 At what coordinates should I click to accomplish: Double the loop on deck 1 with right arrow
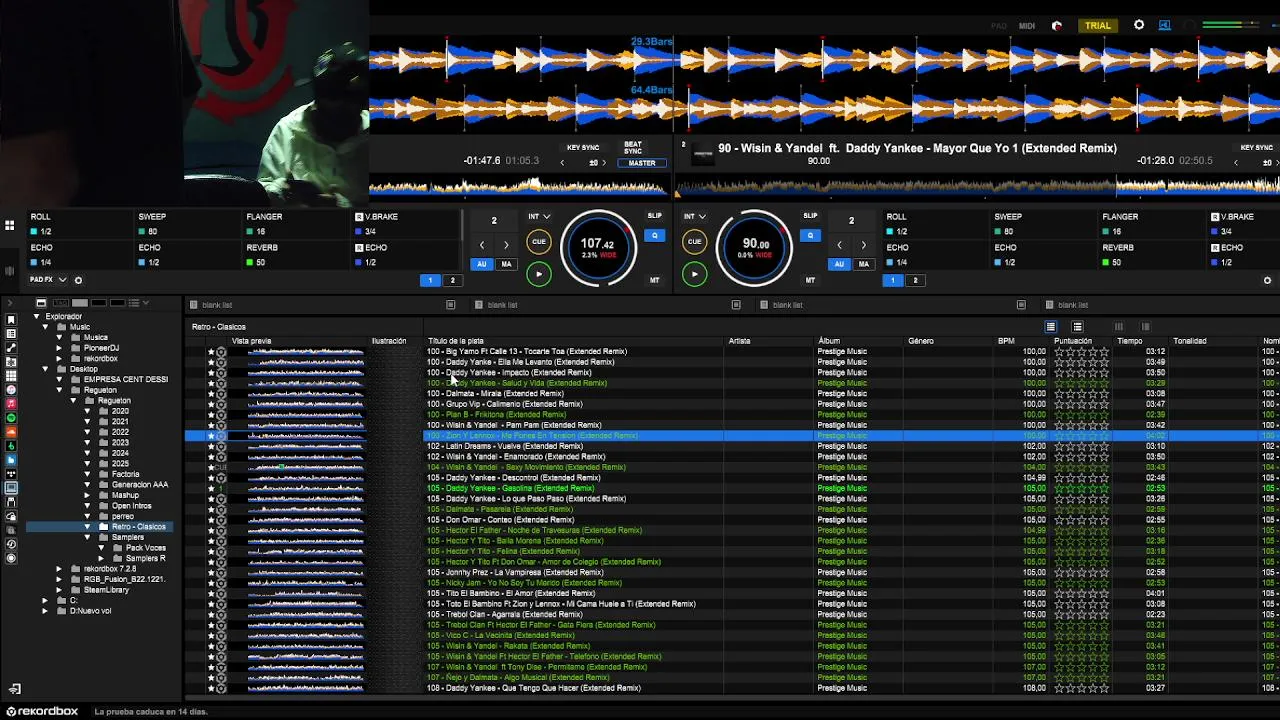[x=506, y=245]
